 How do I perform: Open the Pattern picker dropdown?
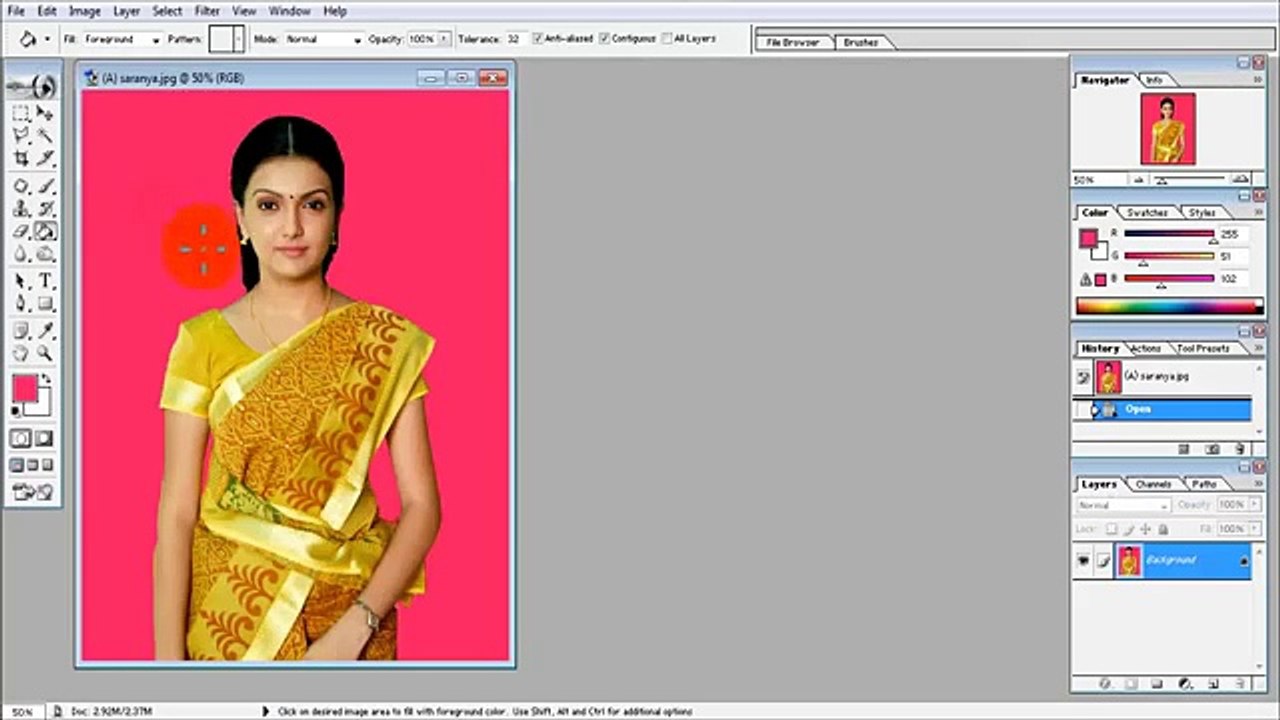click(x=237, y=40)
